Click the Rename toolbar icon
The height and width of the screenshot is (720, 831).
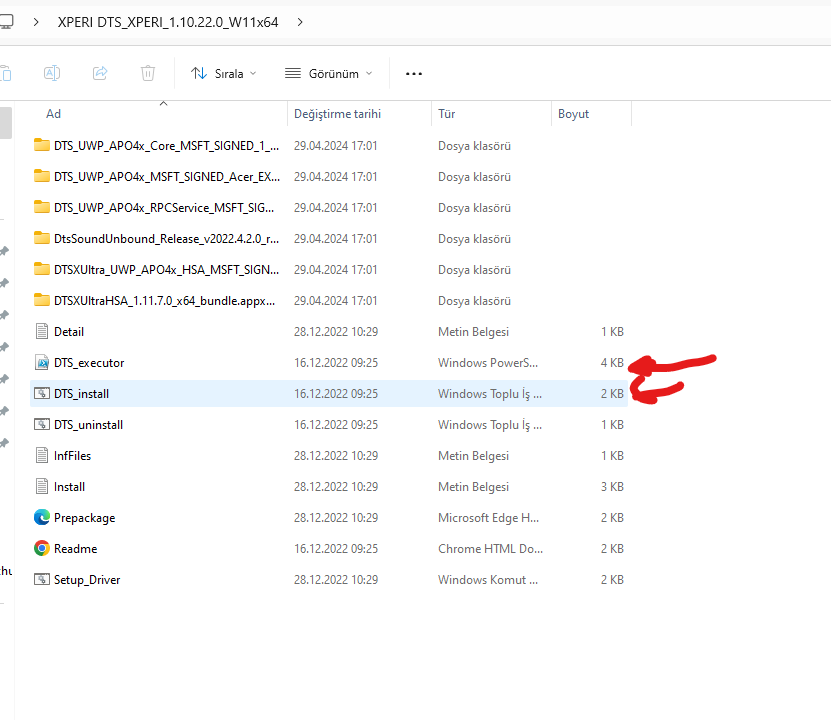coord(52,73)
